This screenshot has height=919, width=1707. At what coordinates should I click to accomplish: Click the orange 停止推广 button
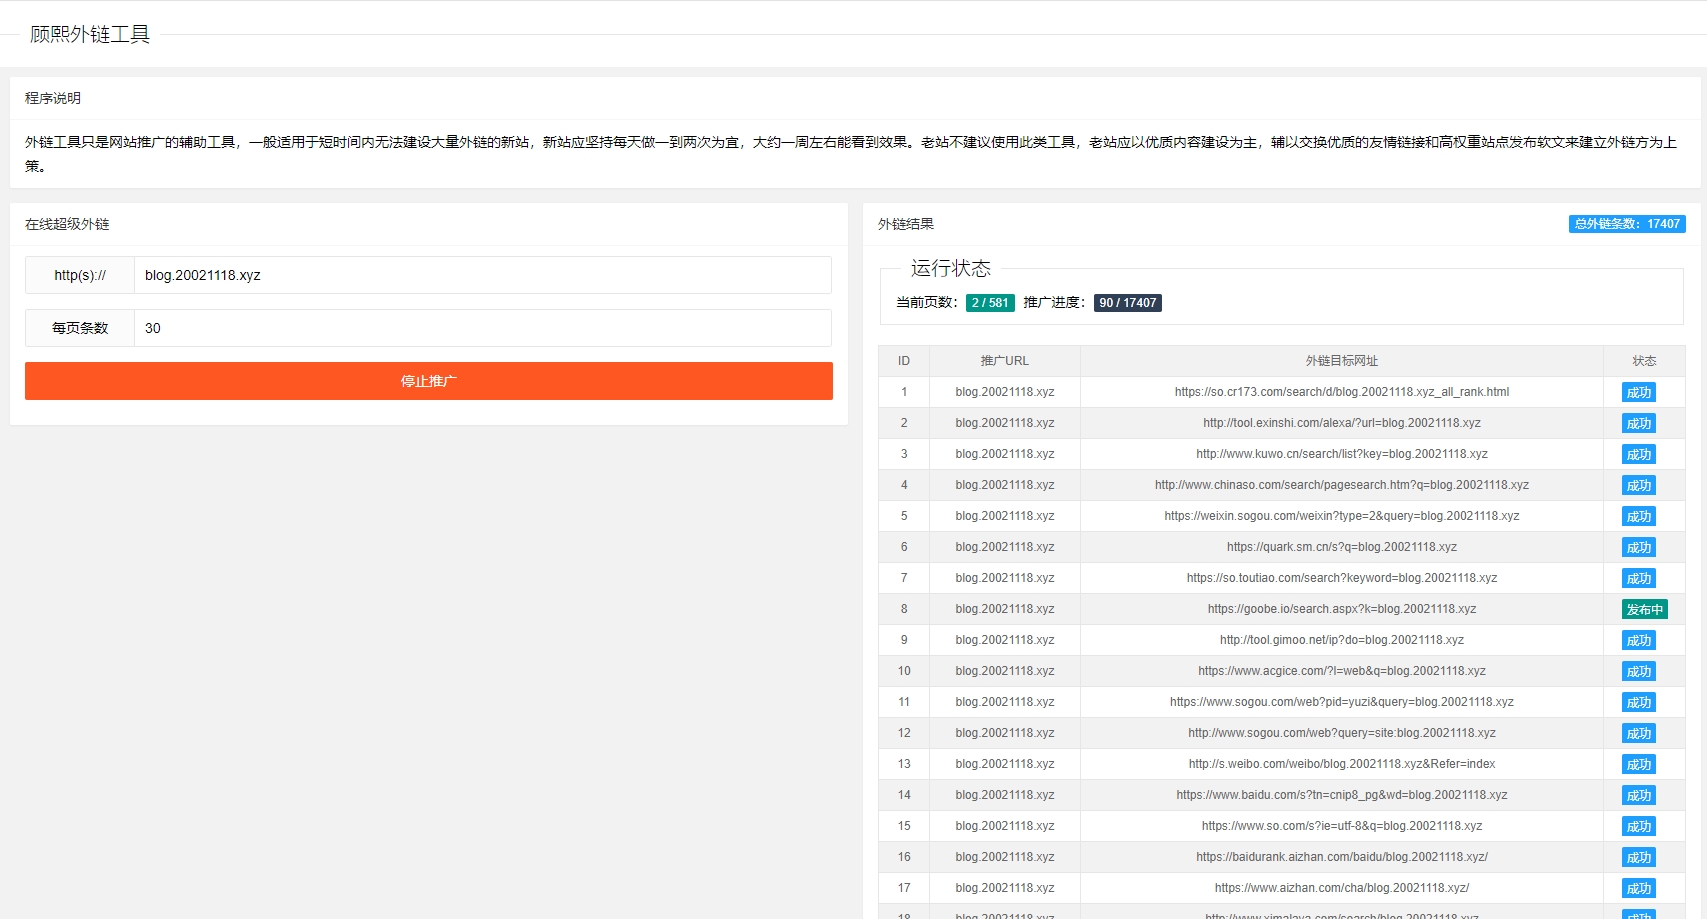[x=428, y=381]
